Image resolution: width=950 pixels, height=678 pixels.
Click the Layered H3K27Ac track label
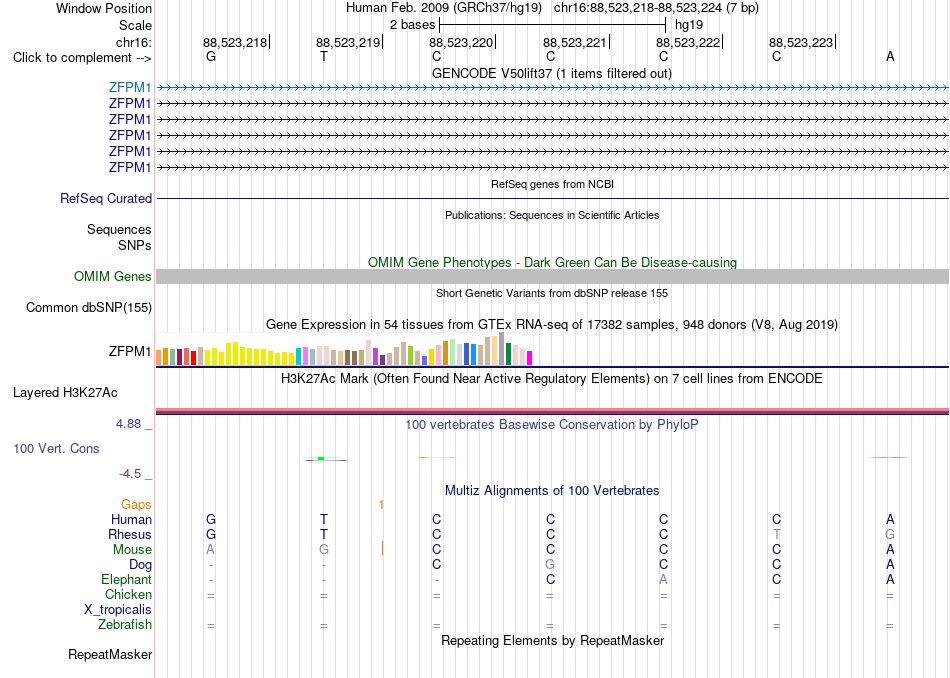pos(65,393)
